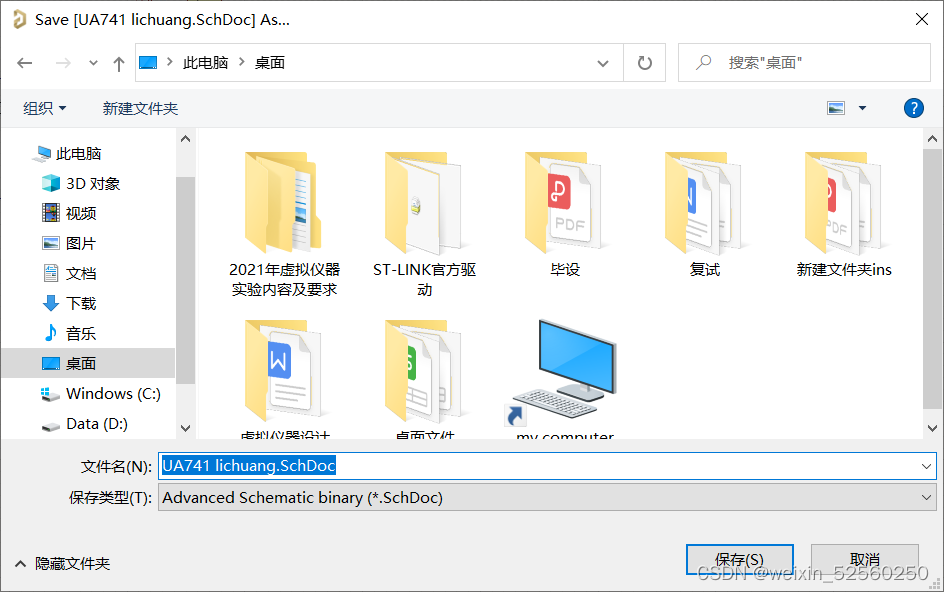Create folder with 新建文件夹
Viewport: 944px width, 592px height.
[140, 108]
